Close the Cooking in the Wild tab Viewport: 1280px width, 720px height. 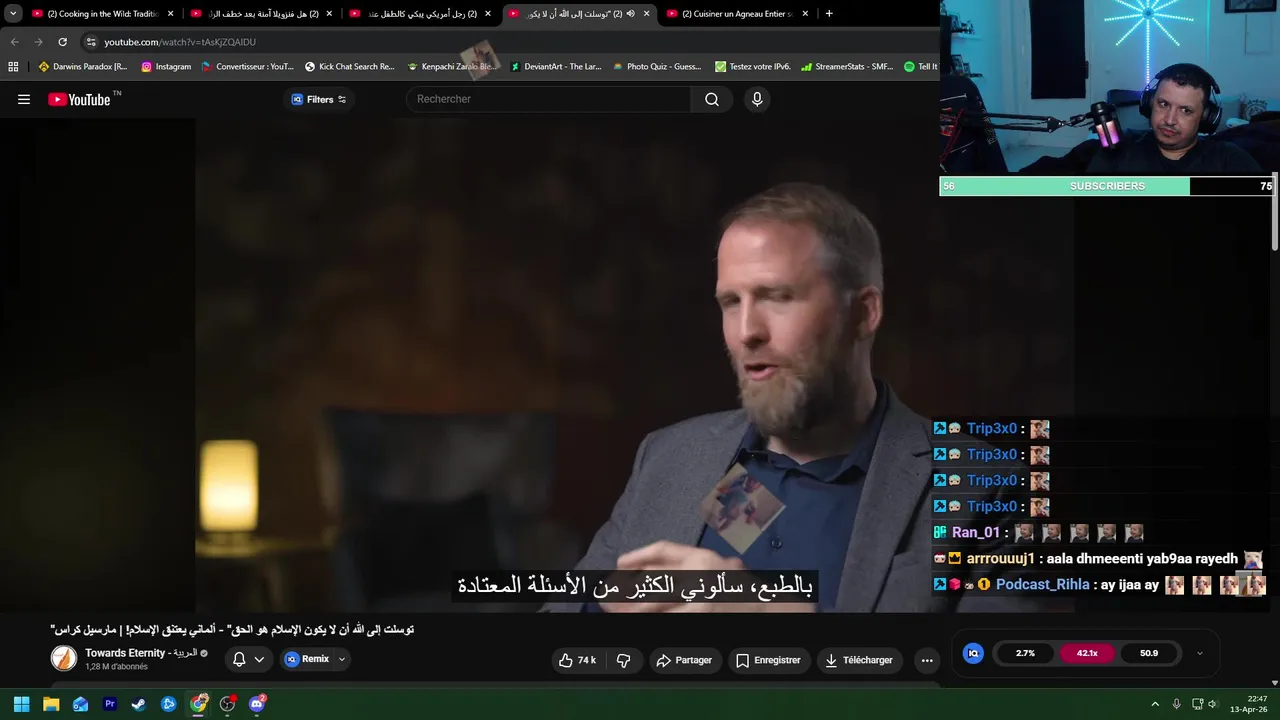170,14
